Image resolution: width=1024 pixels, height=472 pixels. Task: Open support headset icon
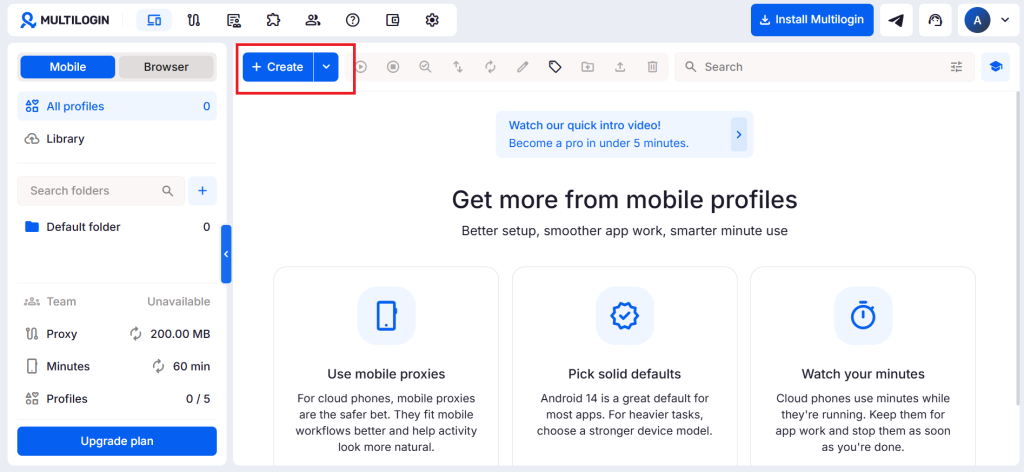pos(936,20)
